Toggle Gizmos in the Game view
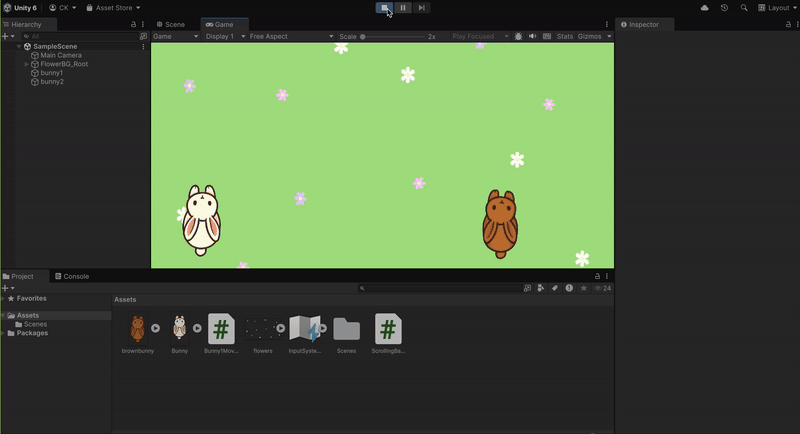Image resolution: width=800 pixels, height=434 pixels. pyautogui.click(x=589, y=36)
